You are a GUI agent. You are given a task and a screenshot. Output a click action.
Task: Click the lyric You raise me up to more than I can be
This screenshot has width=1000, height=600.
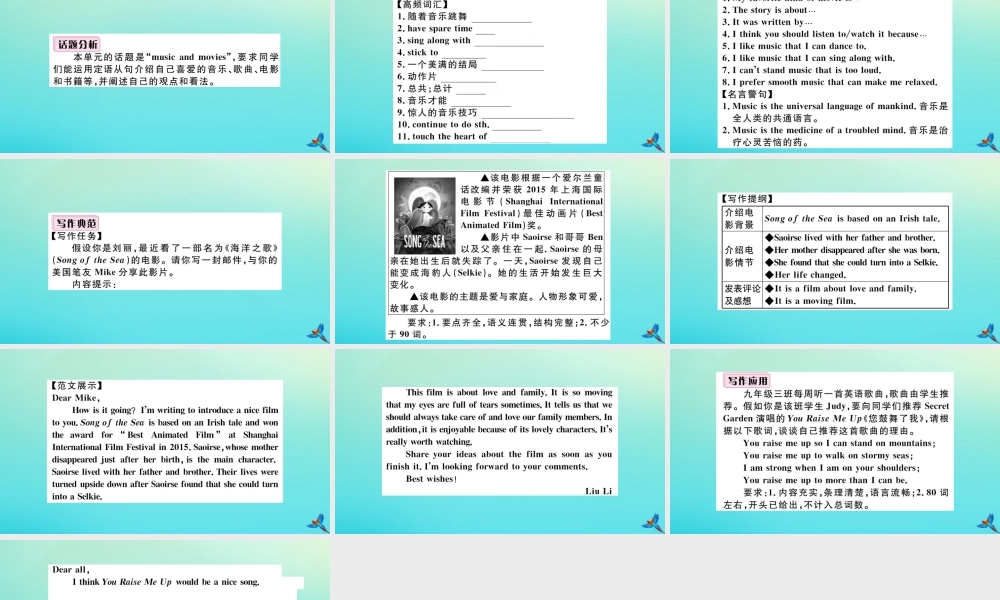[x=825, y=480]
